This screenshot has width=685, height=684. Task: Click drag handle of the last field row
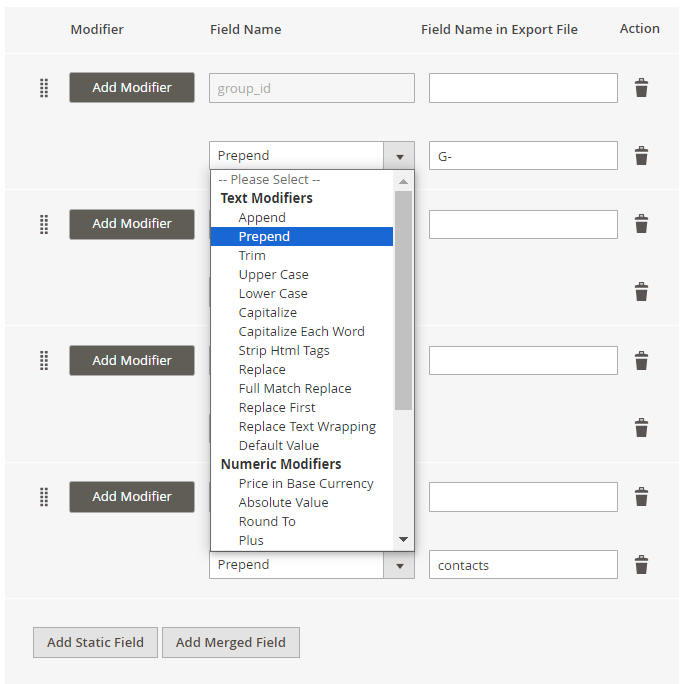point(44,497)
